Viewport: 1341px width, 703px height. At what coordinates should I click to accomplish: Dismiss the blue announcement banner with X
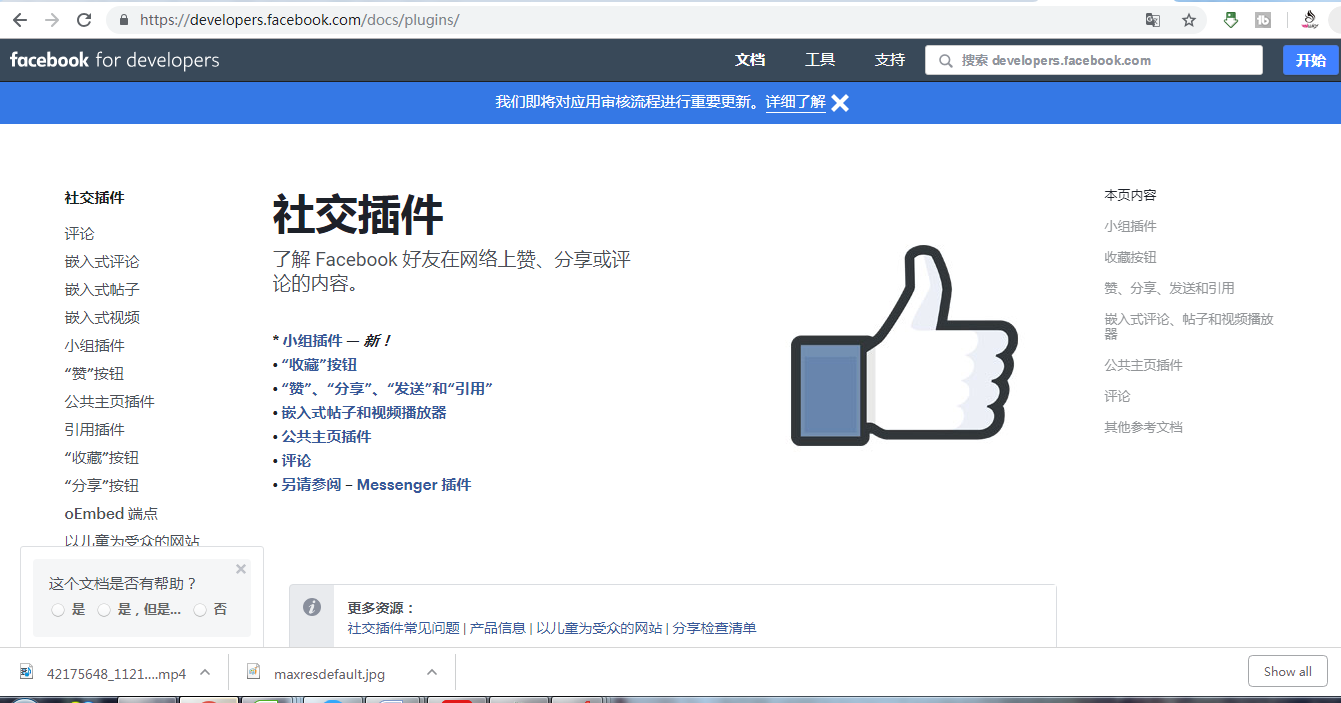click(x=840, y=103)
